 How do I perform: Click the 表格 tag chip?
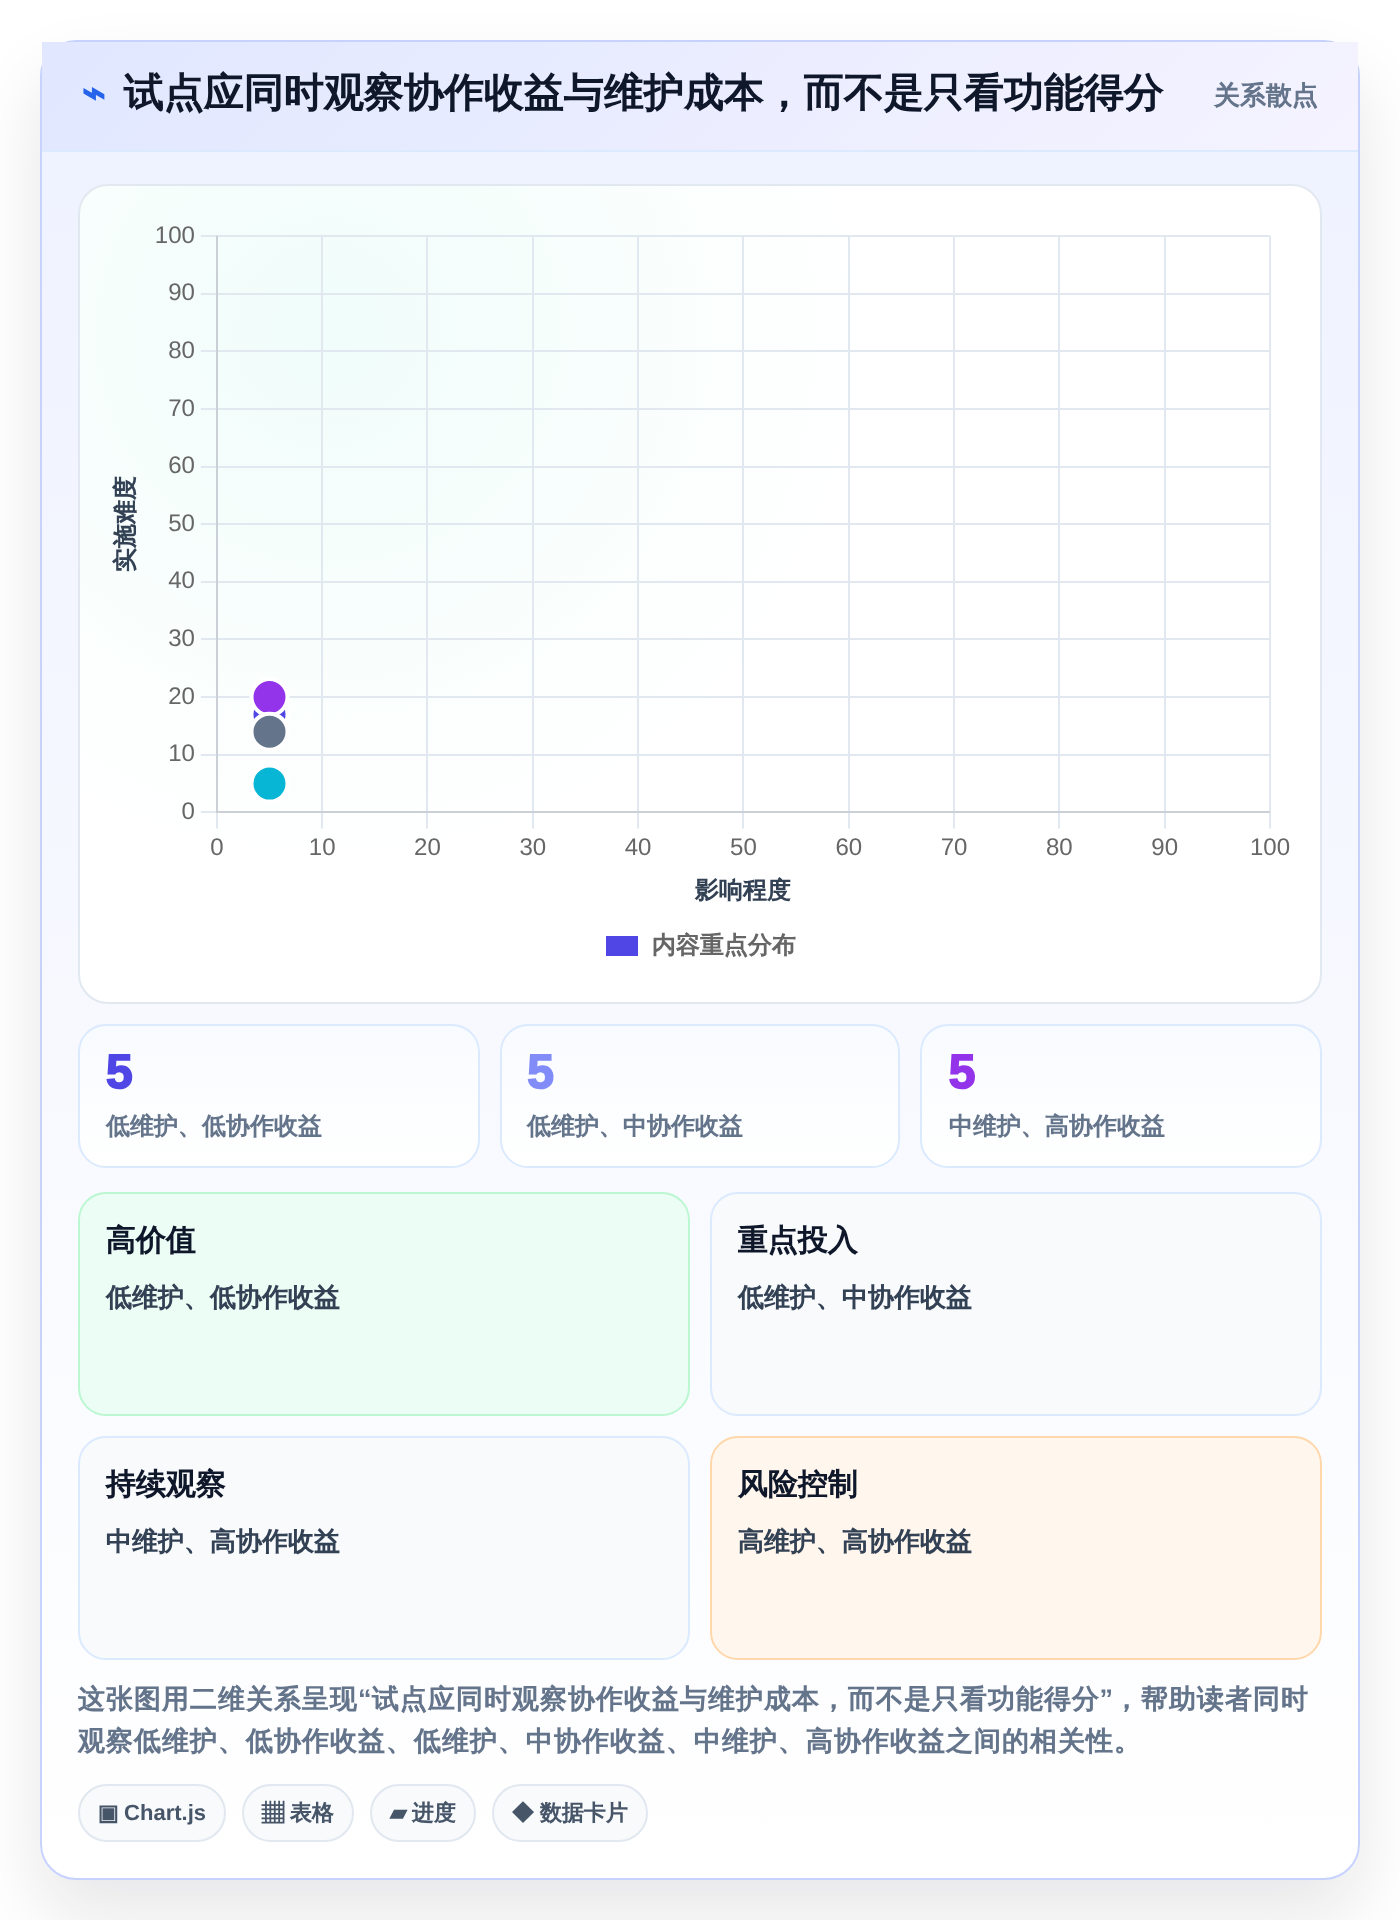298,1813
